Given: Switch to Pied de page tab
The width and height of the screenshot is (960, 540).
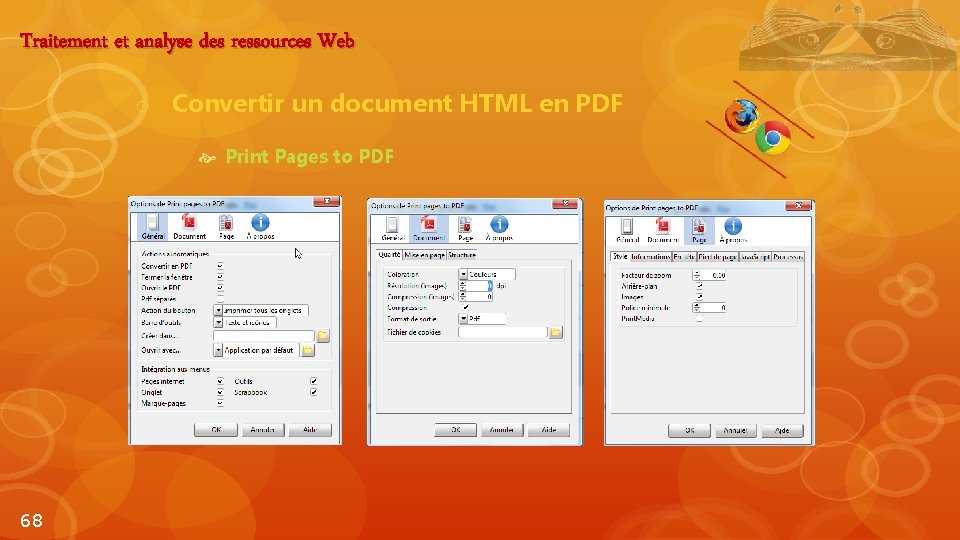Looking at the screenshot, I should (x=718, y=257).
